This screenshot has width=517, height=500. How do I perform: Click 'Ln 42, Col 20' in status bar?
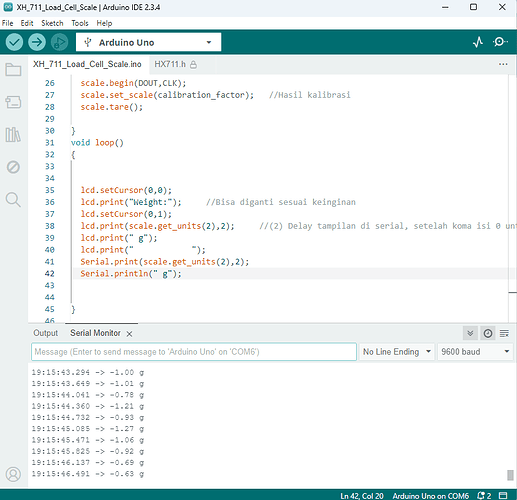pyautogui.click(x=362, y=496)
